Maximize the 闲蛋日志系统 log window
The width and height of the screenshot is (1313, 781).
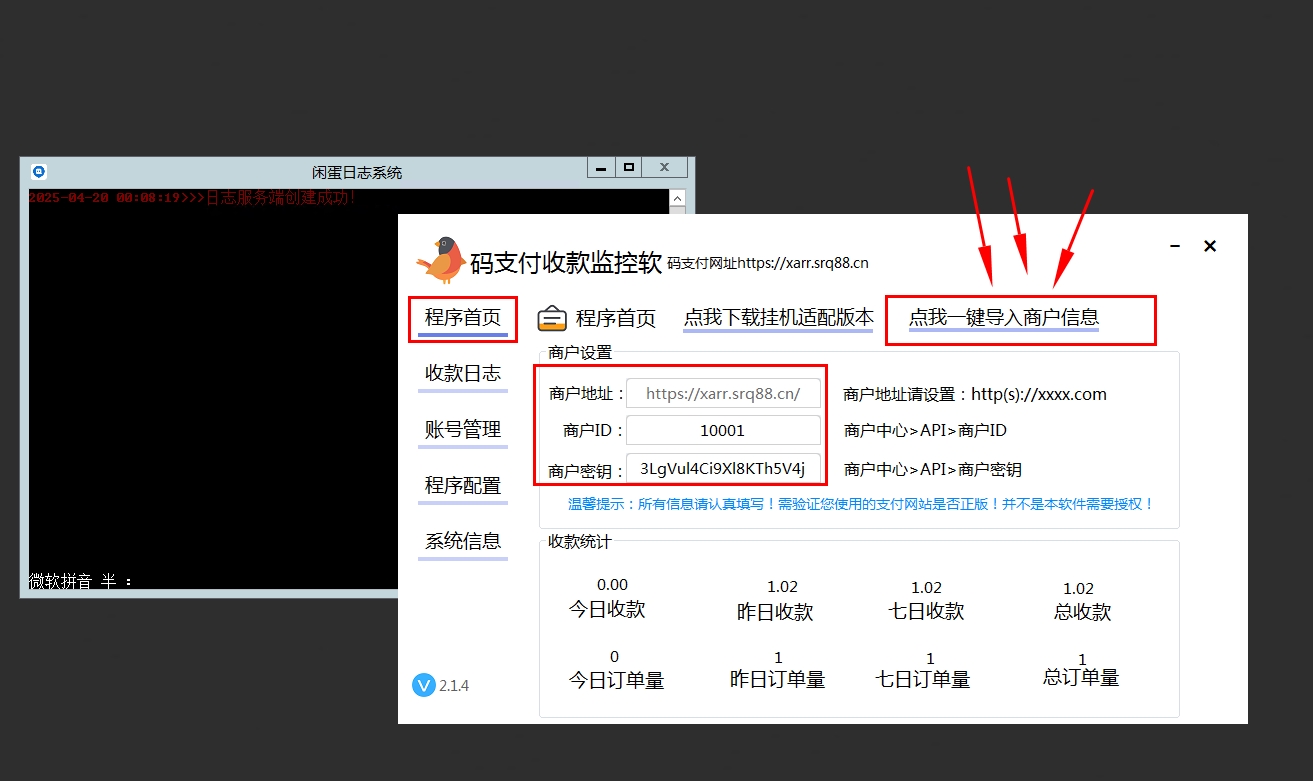point(629,168)
